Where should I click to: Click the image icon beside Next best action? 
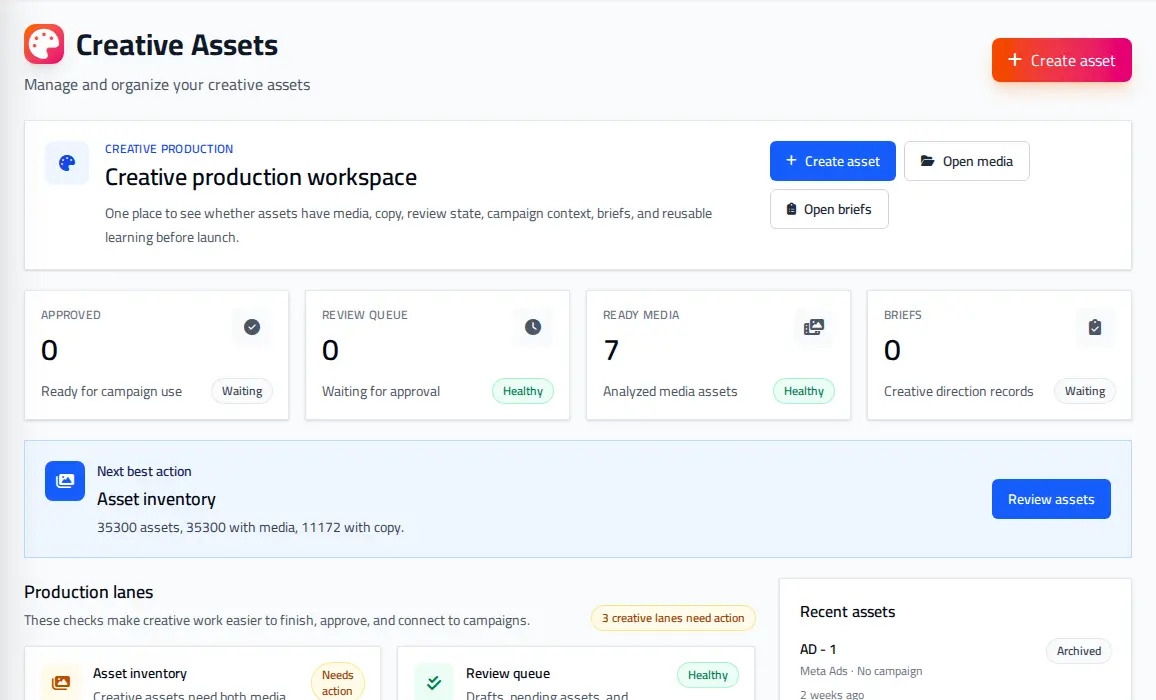[x=65, y=481]
